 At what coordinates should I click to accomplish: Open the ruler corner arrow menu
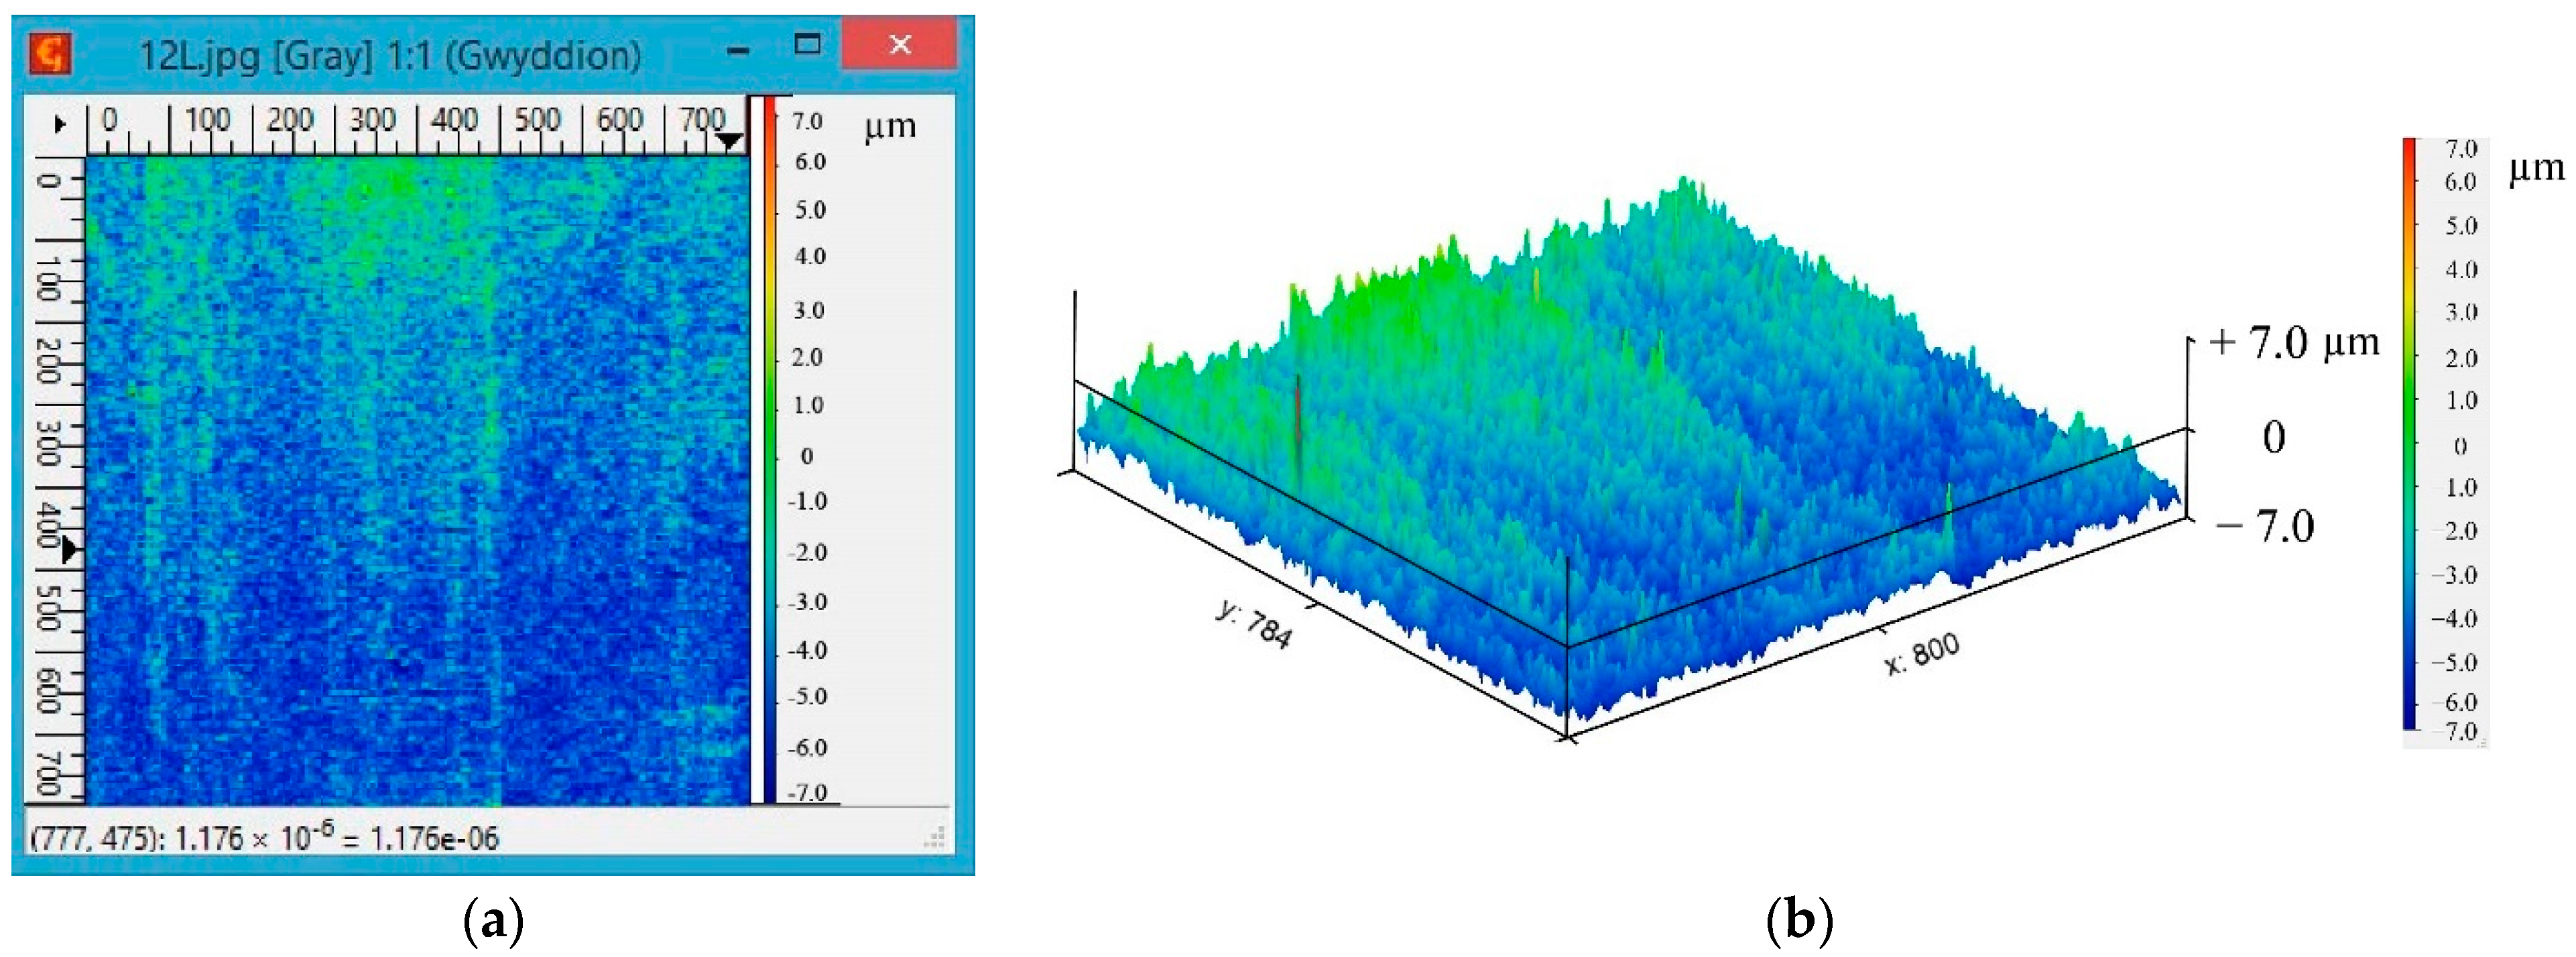59,124
